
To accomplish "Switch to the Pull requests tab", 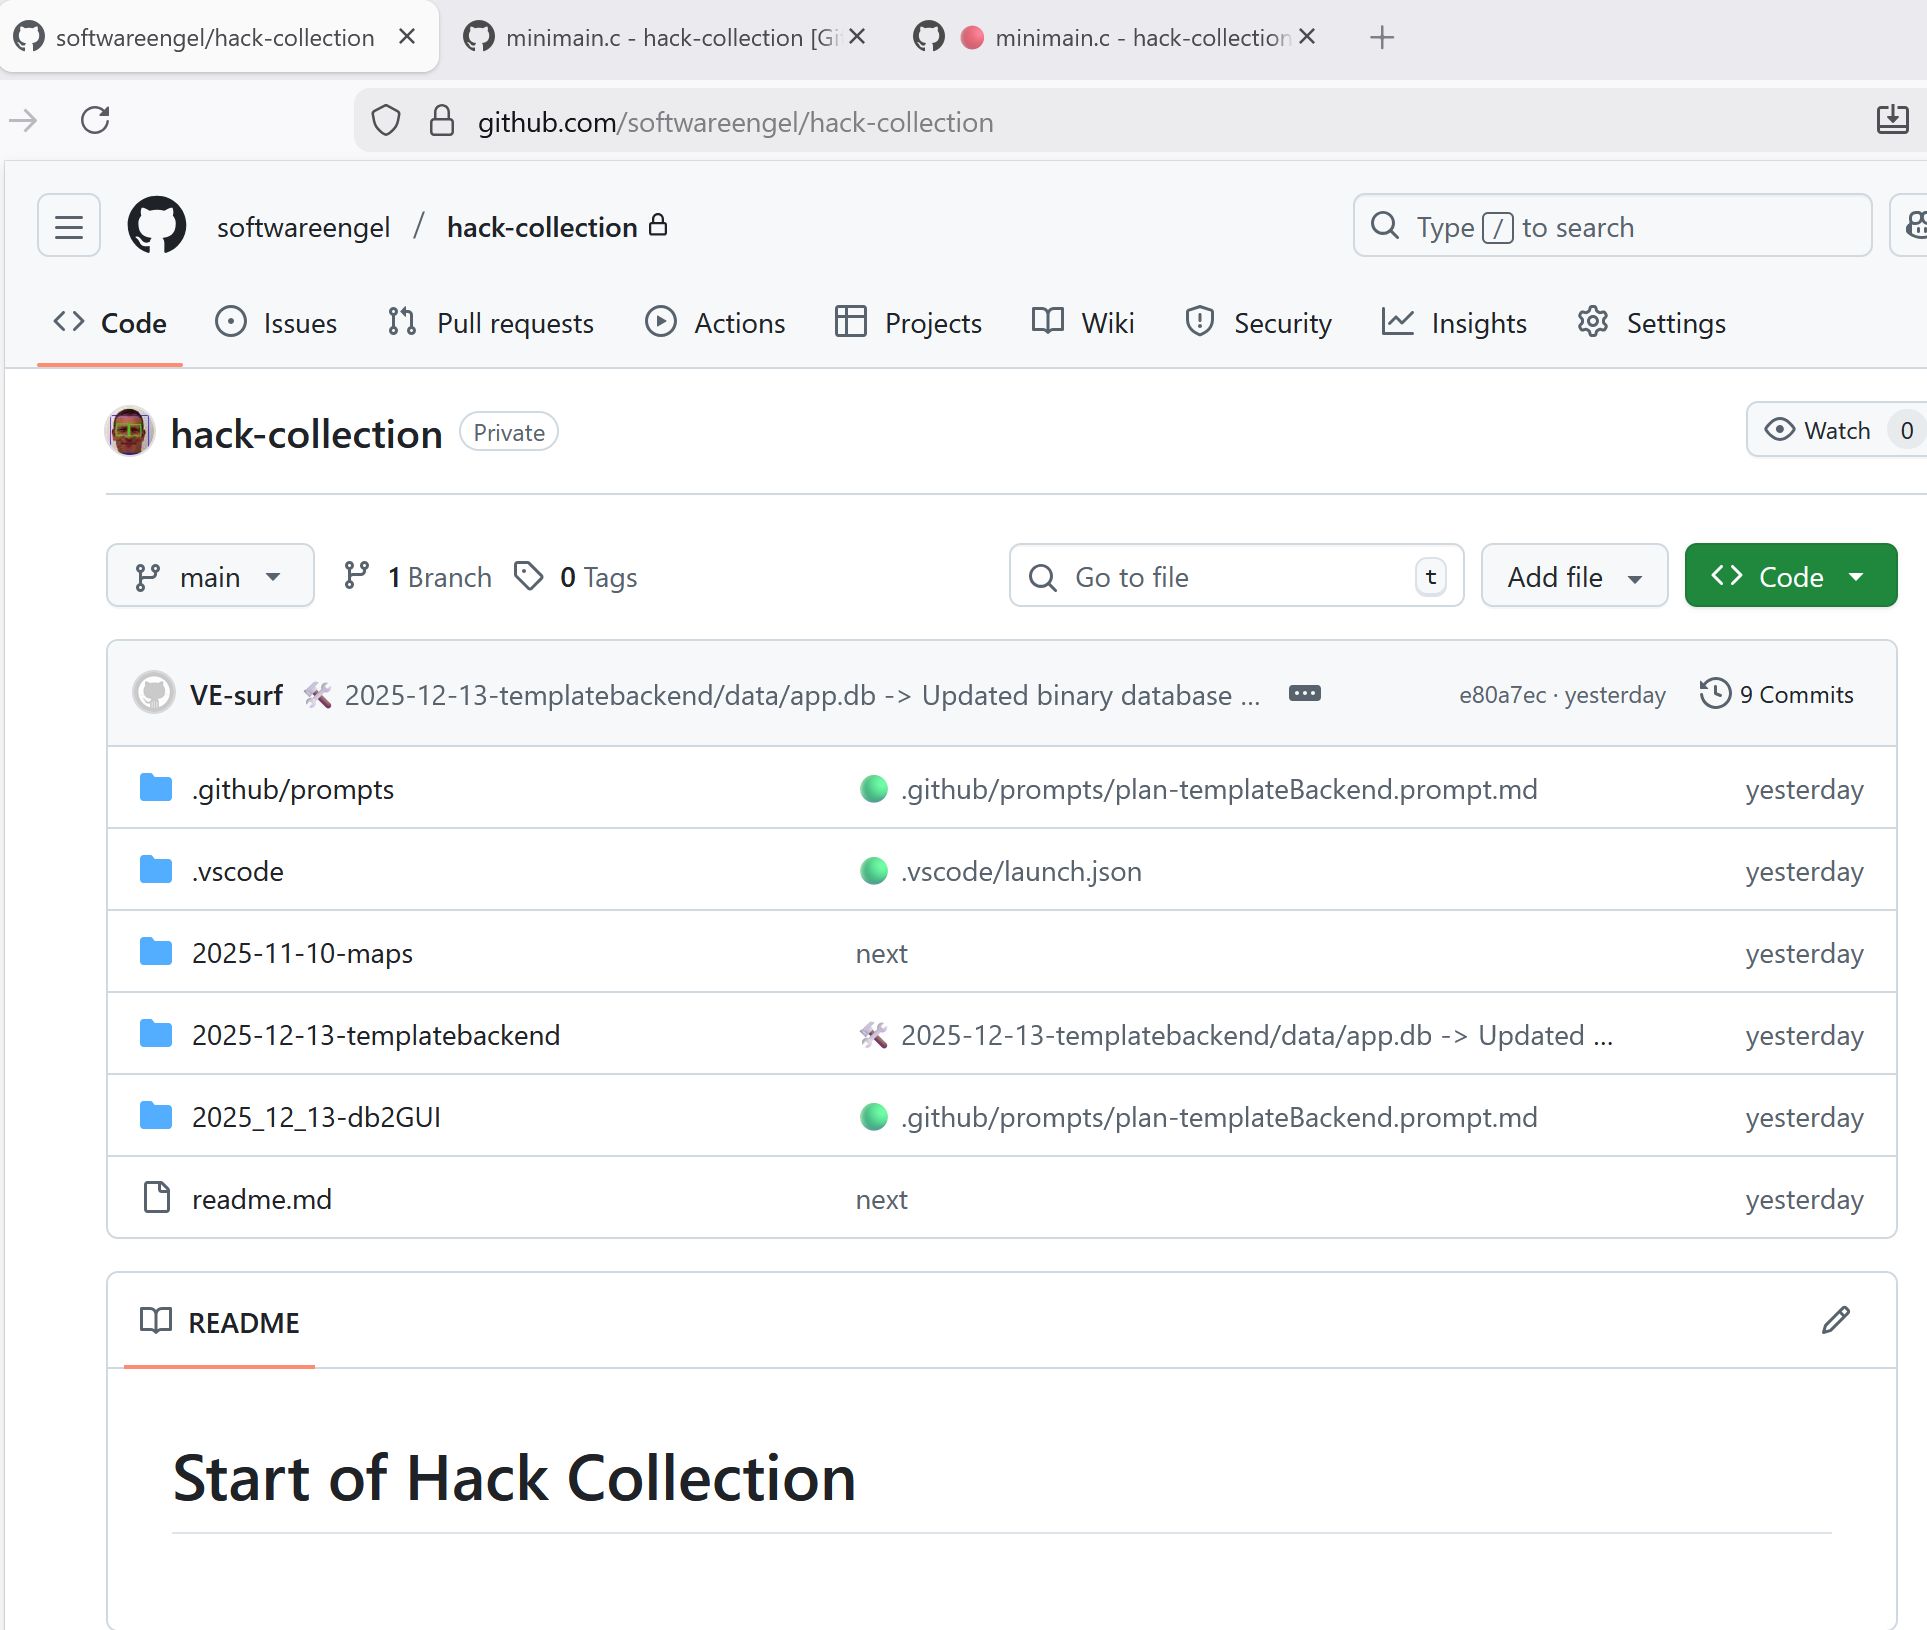I will 491,323.
